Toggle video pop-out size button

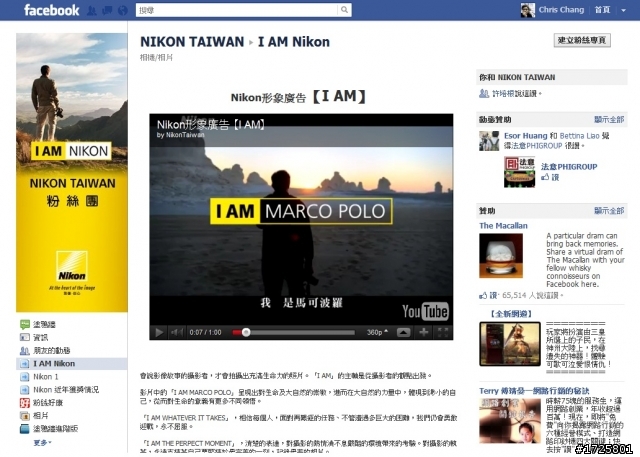tap(403, 333)
